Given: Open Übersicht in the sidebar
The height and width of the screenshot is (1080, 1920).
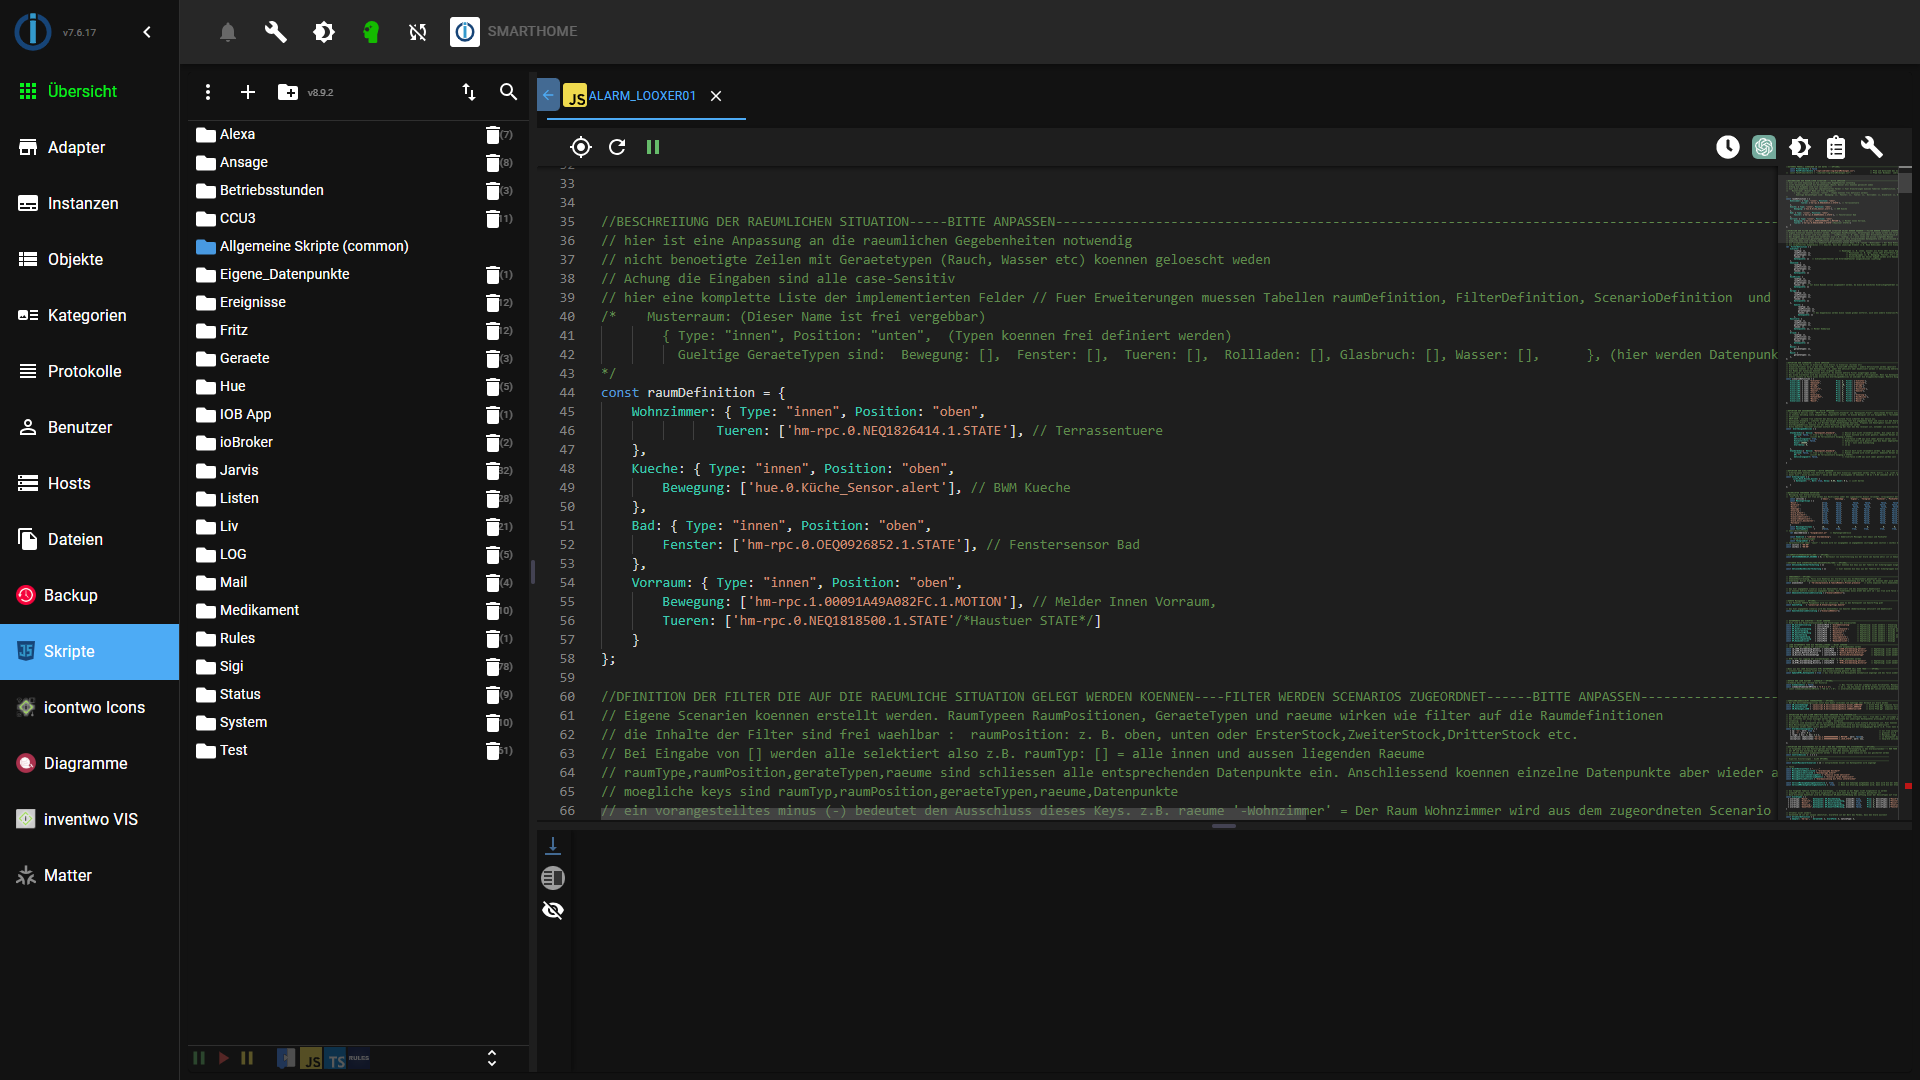Looking at the screenshot, I should [x=89, y=91].
